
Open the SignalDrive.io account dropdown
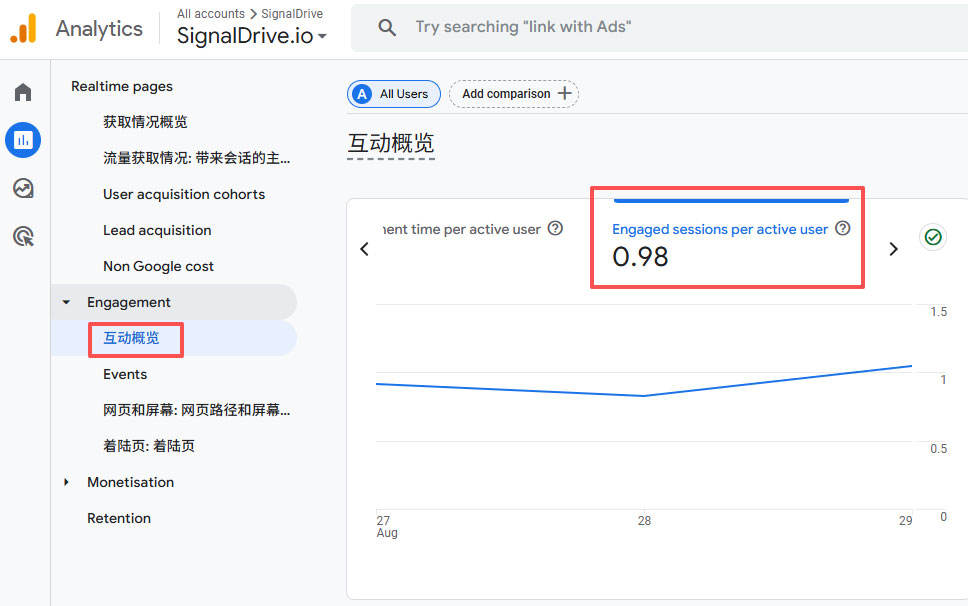252,36
